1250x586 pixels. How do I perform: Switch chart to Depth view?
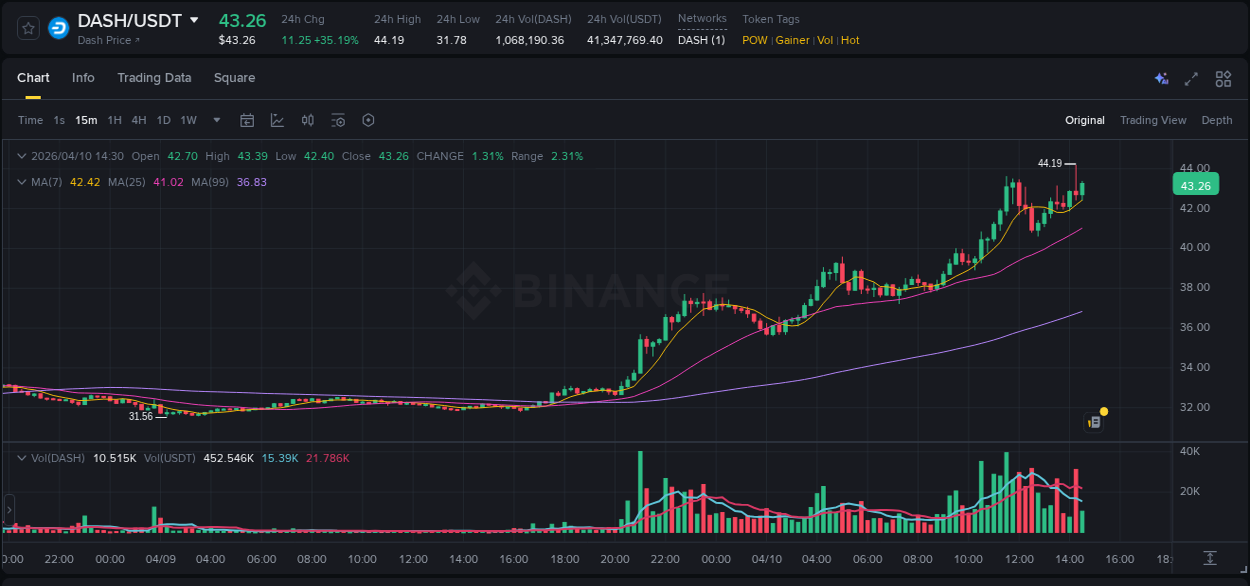point(1216,120)
